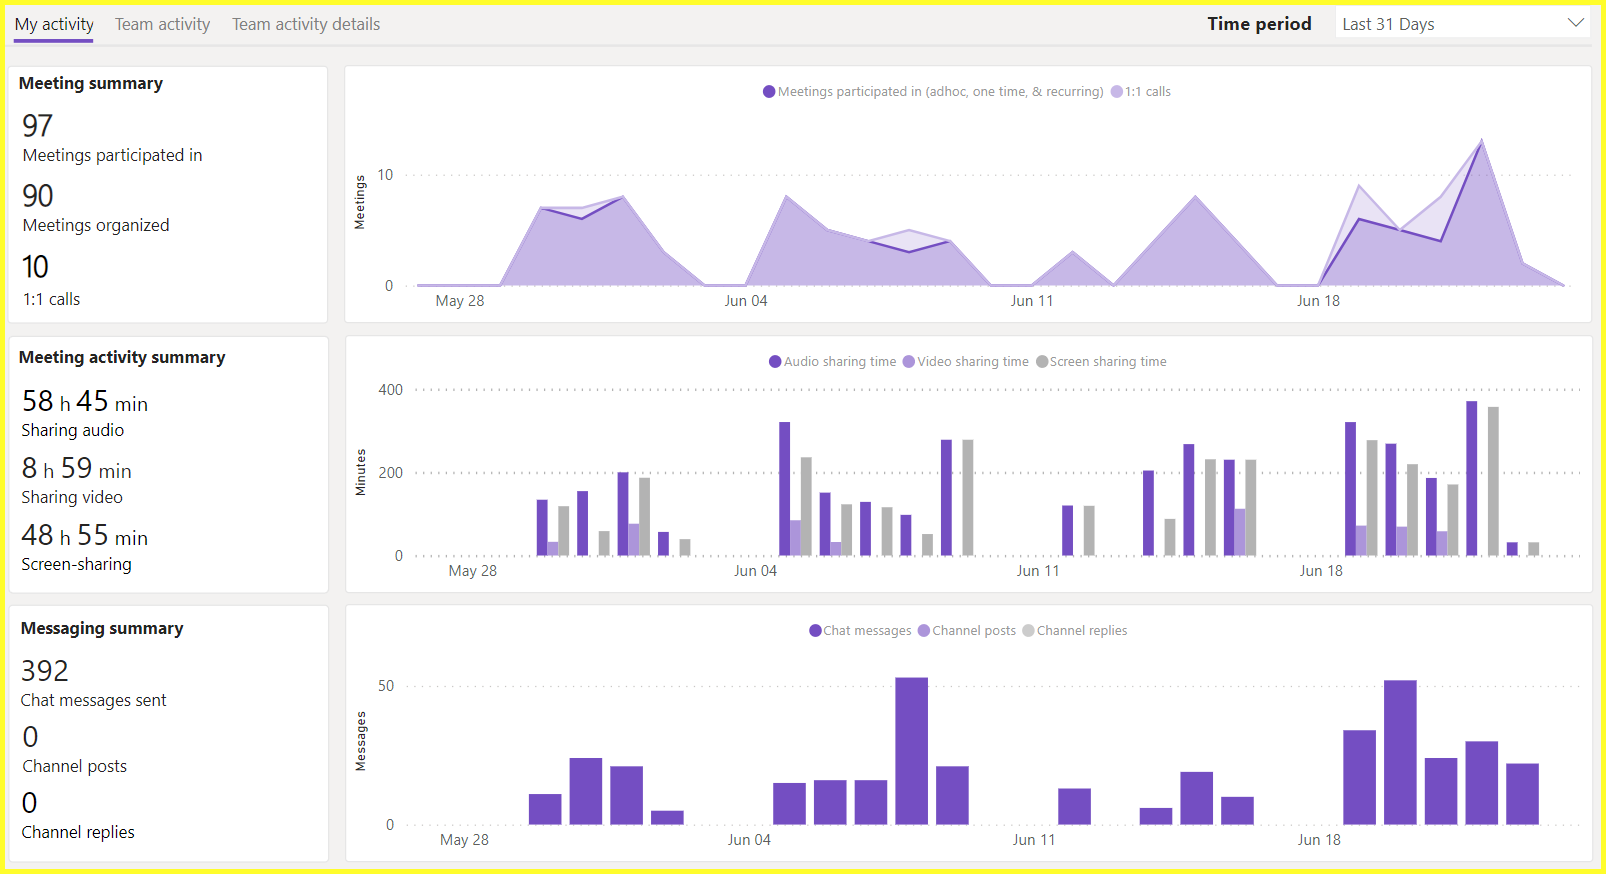The height and width of the screenshot is (874, 1606).
Task: Click the Chat messages legend dot
Action: (x=815, y=631)
